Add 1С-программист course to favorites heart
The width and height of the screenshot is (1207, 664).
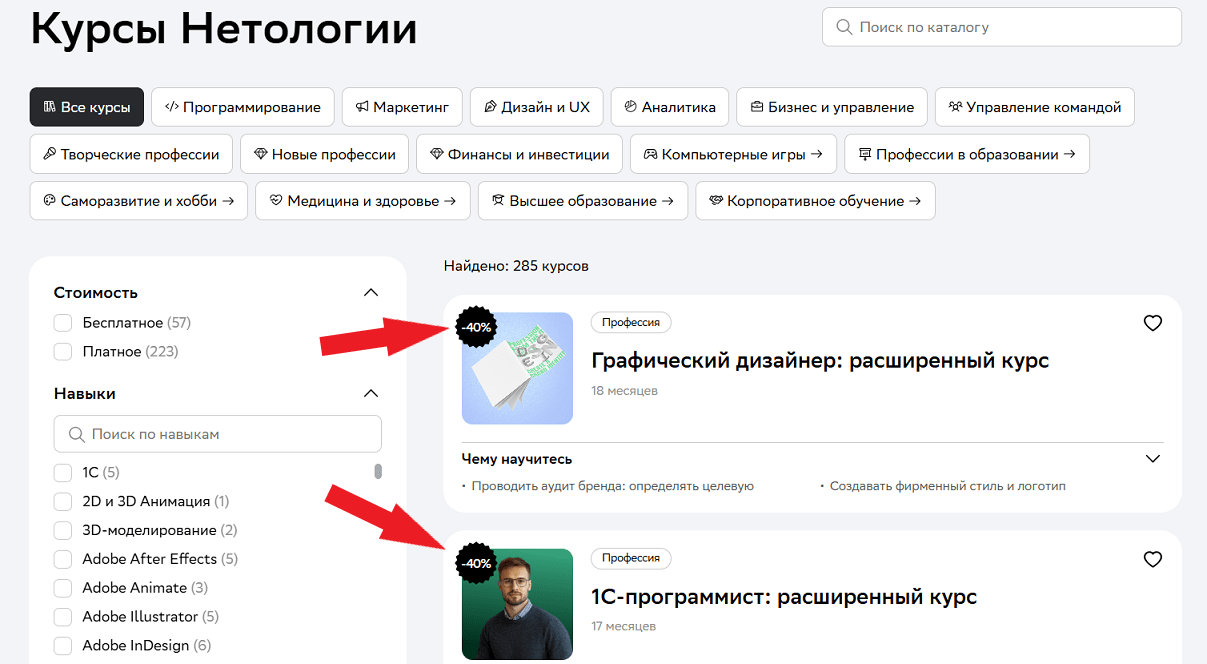[1153, 559]
